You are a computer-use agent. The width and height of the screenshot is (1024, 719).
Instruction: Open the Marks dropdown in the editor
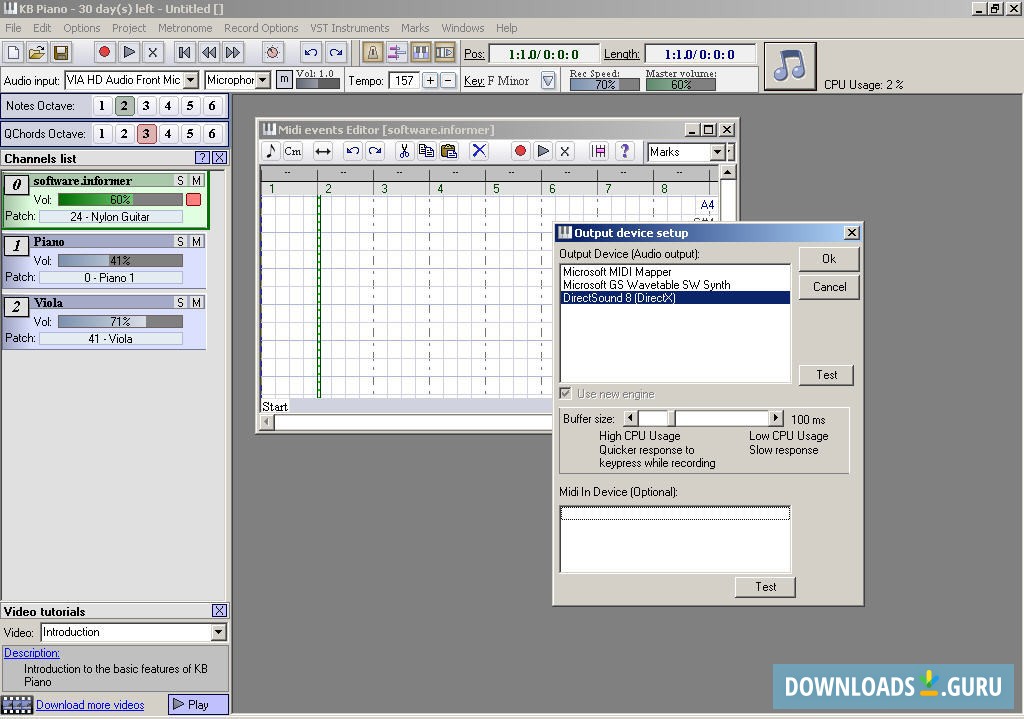point(717,152)
